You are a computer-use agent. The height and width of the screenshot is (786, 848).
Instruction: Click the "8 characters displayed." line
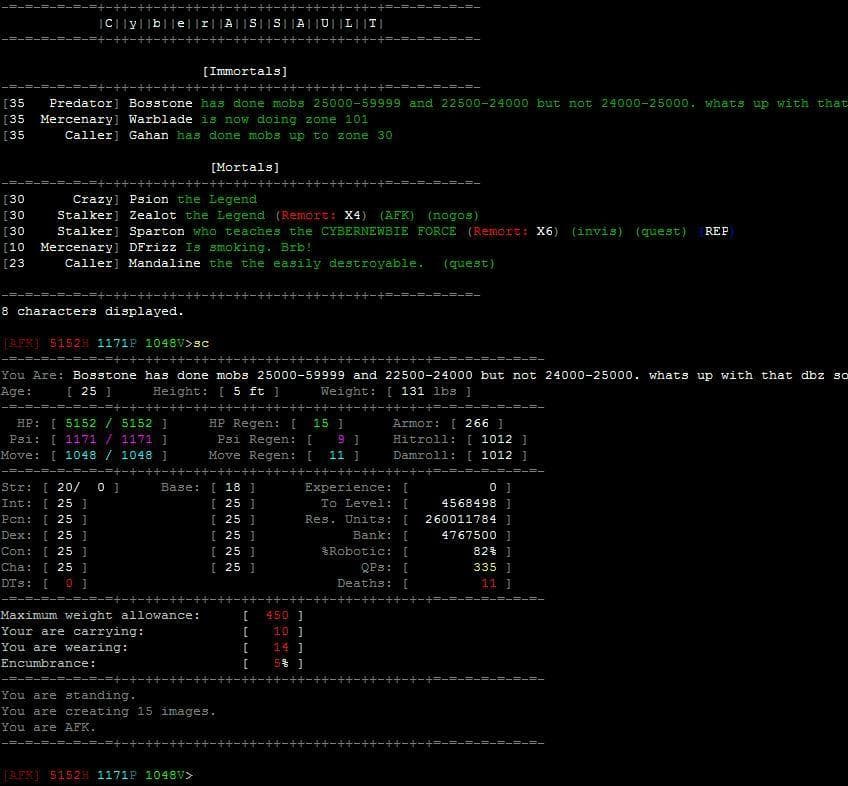(92, 311)
